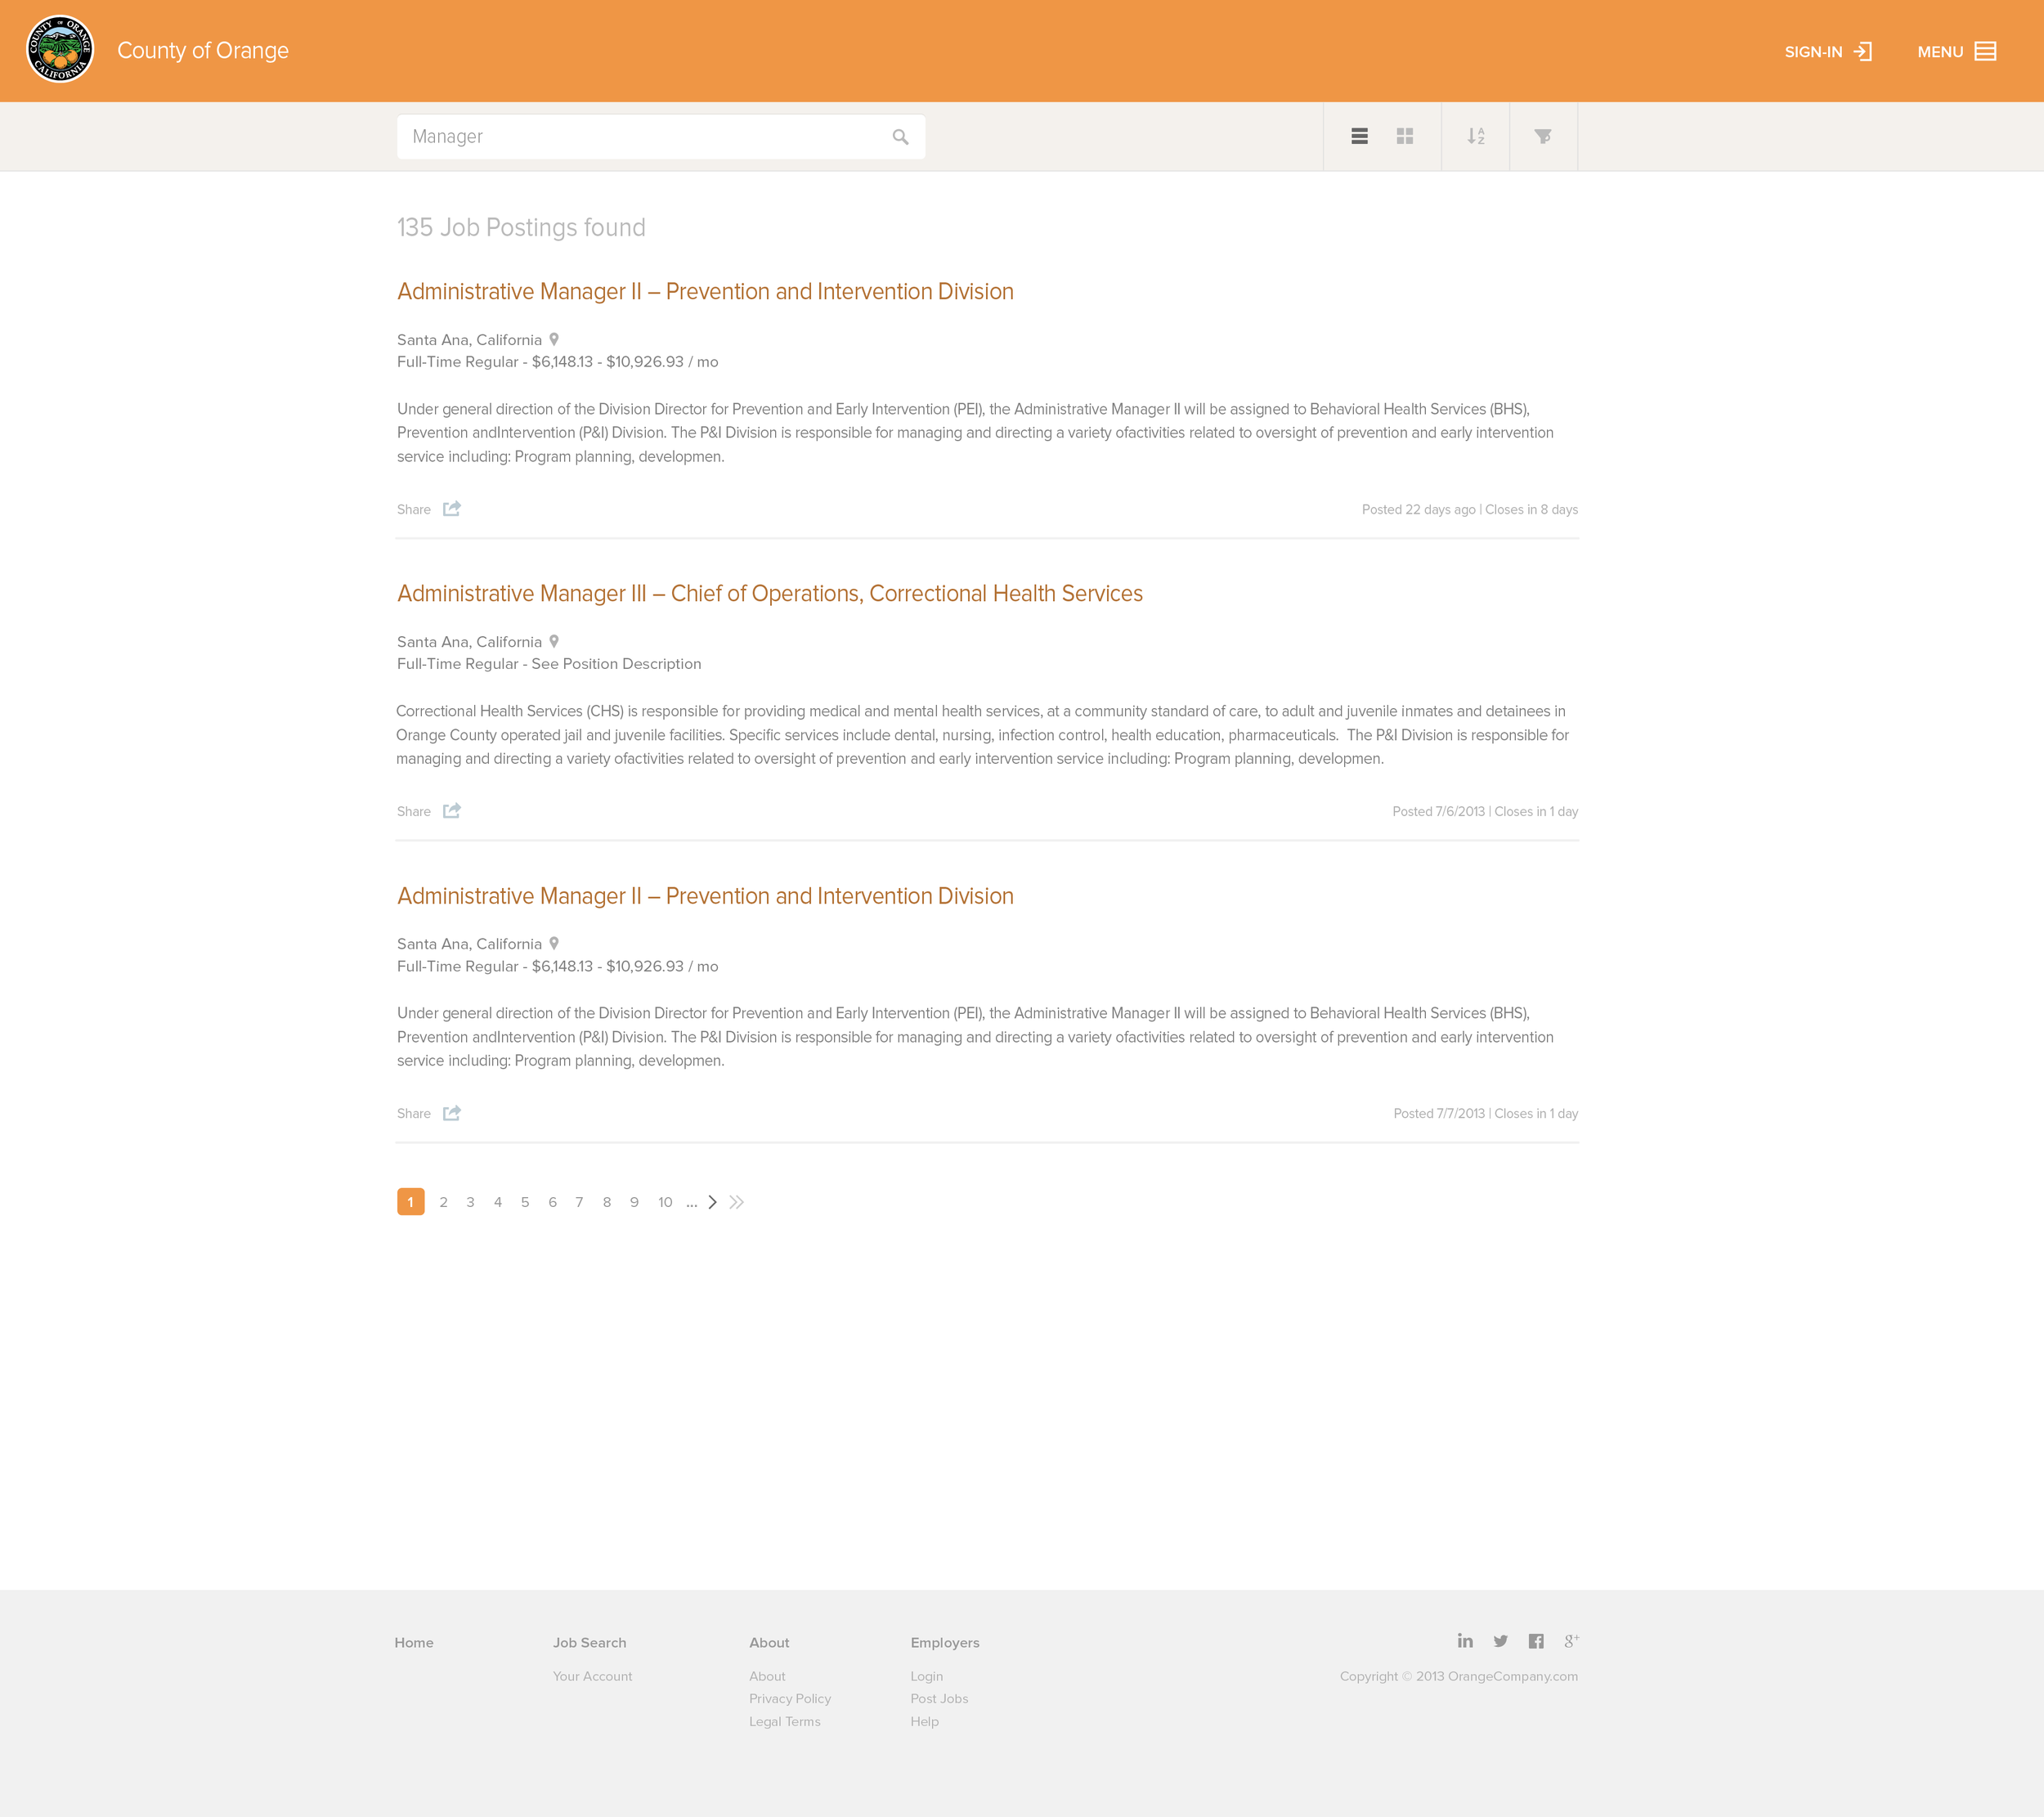Open Login link under Employers

[926, 1676]
